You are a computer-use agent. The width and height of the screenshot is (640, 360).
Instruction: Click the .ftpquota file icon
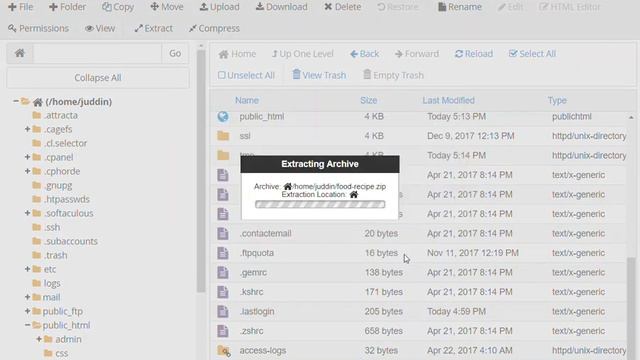point(223,253)
